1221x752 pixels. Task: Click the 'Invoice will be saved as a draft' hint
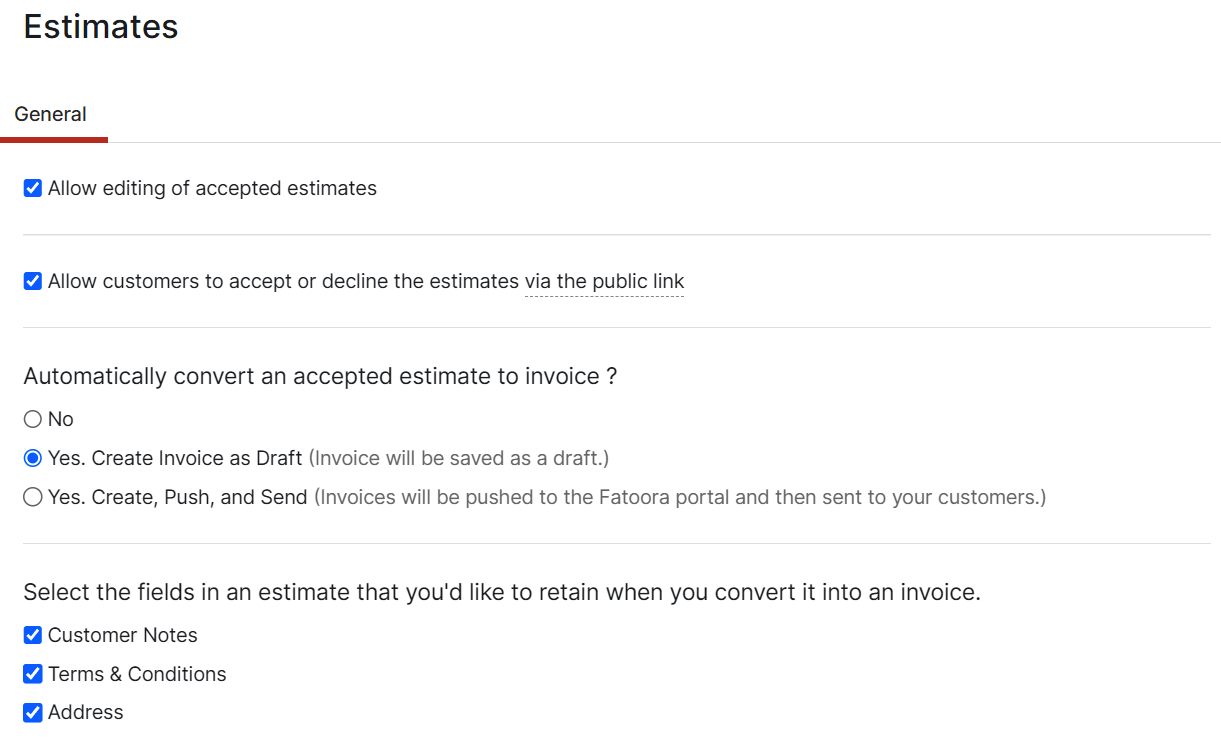point(458,459)
